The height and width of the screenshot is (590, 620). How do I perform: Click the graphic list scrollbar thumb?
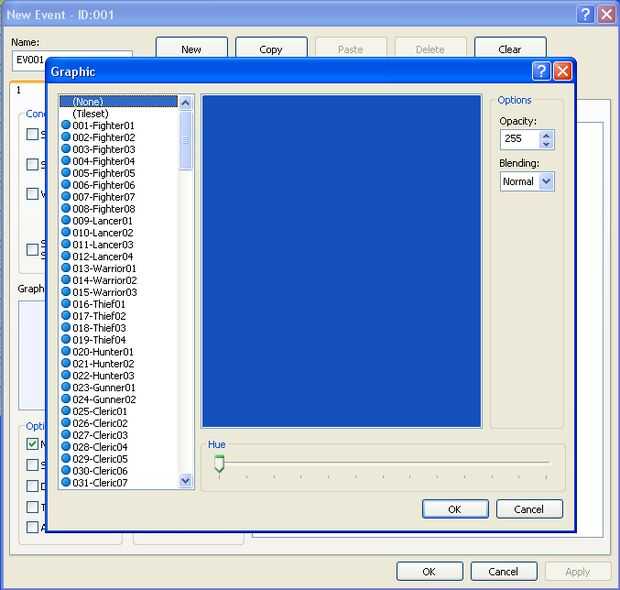point(185,140)
